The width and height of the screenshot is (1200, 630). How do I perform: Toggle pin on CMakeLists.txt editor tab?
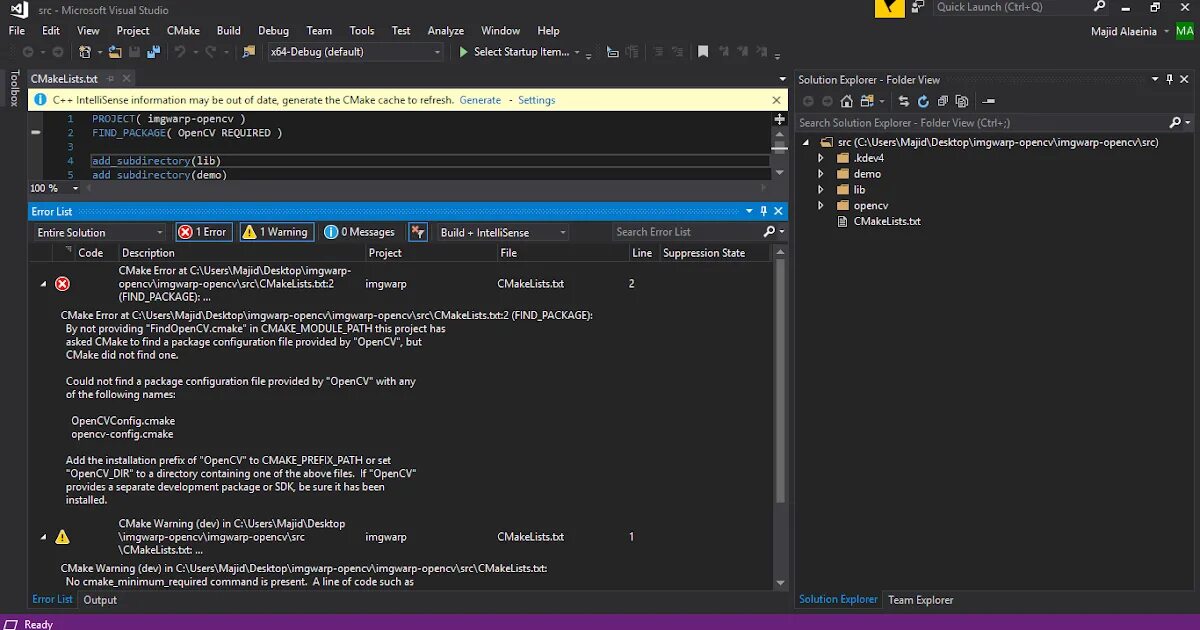110,79
